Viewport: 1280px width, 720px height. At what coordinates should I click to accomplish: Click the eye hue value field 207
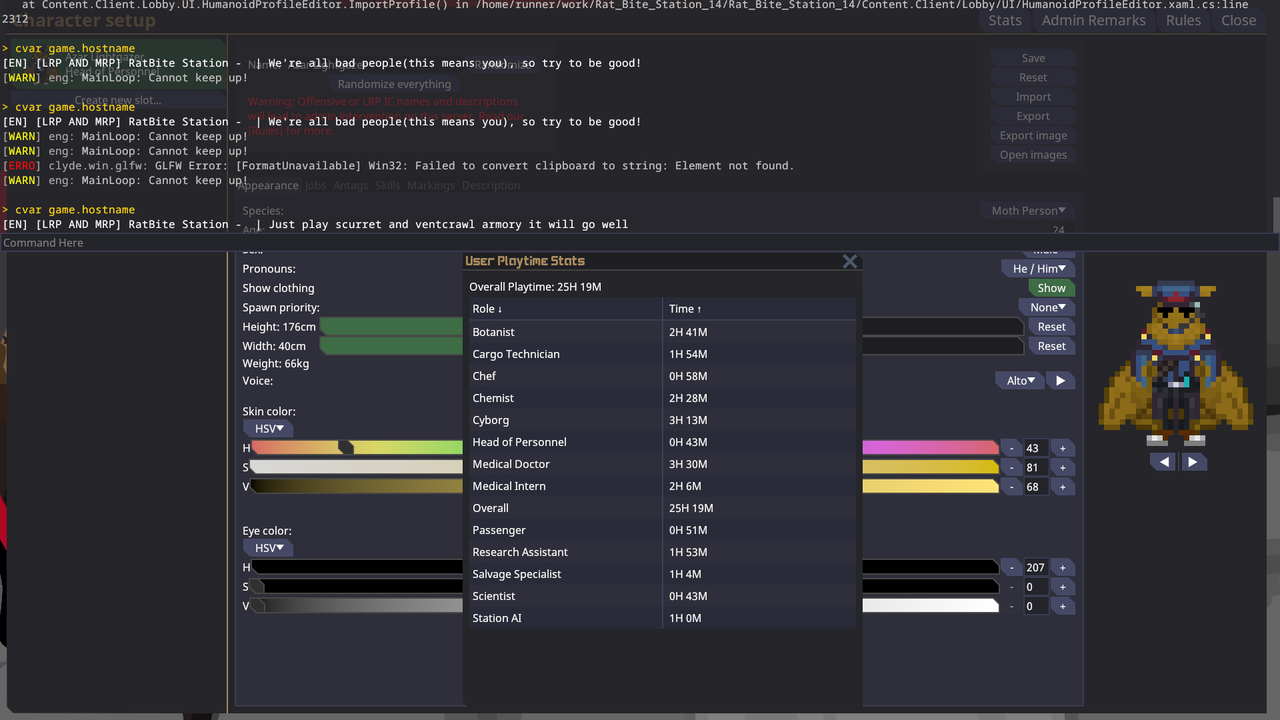tap(1036, 567)
